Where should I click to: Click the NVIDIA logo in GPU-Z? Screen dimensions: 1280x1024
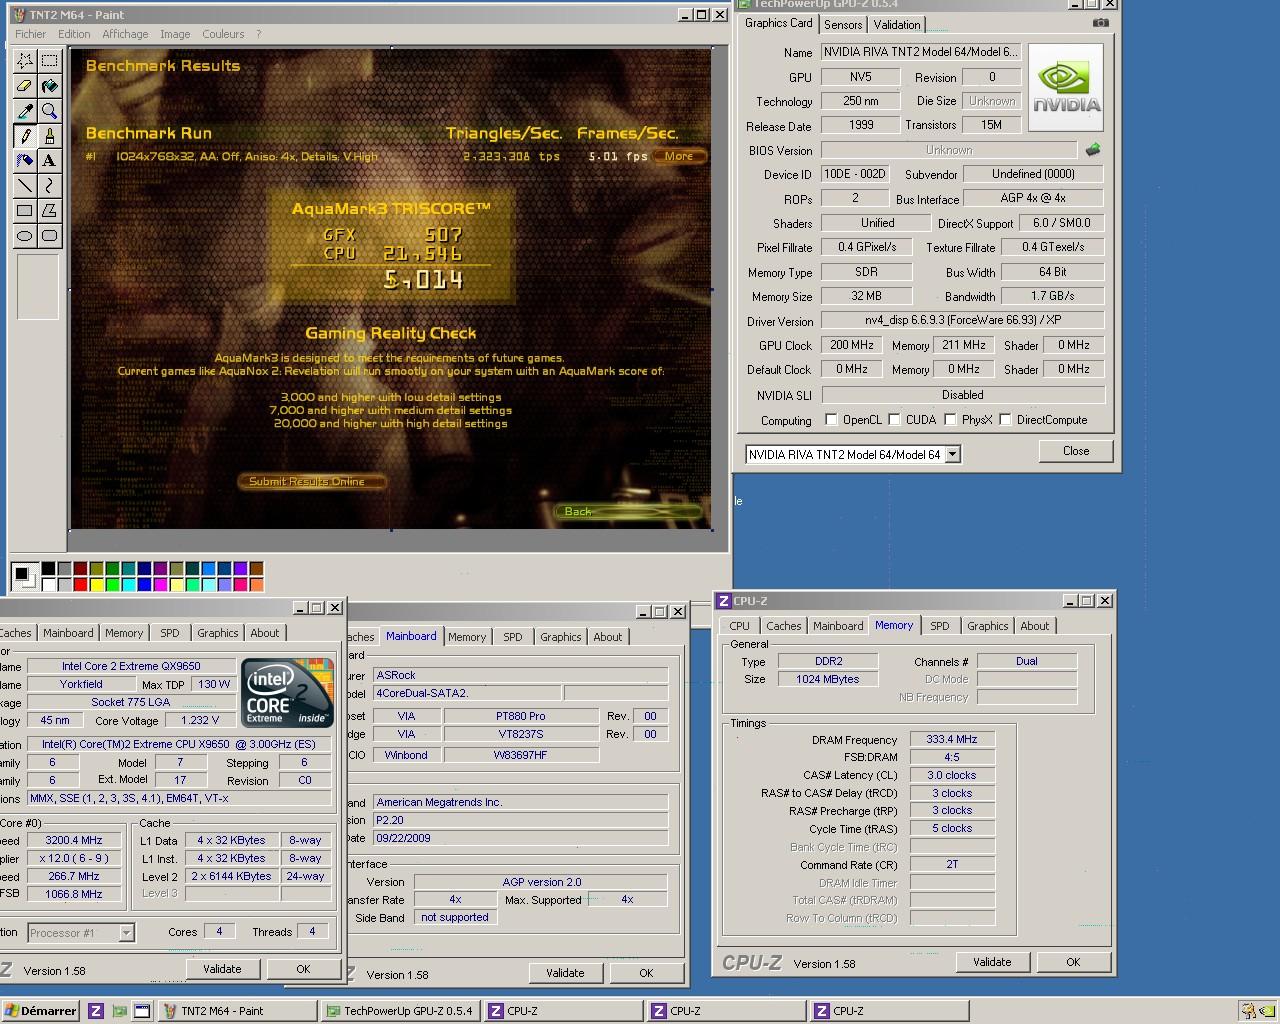1066,87
